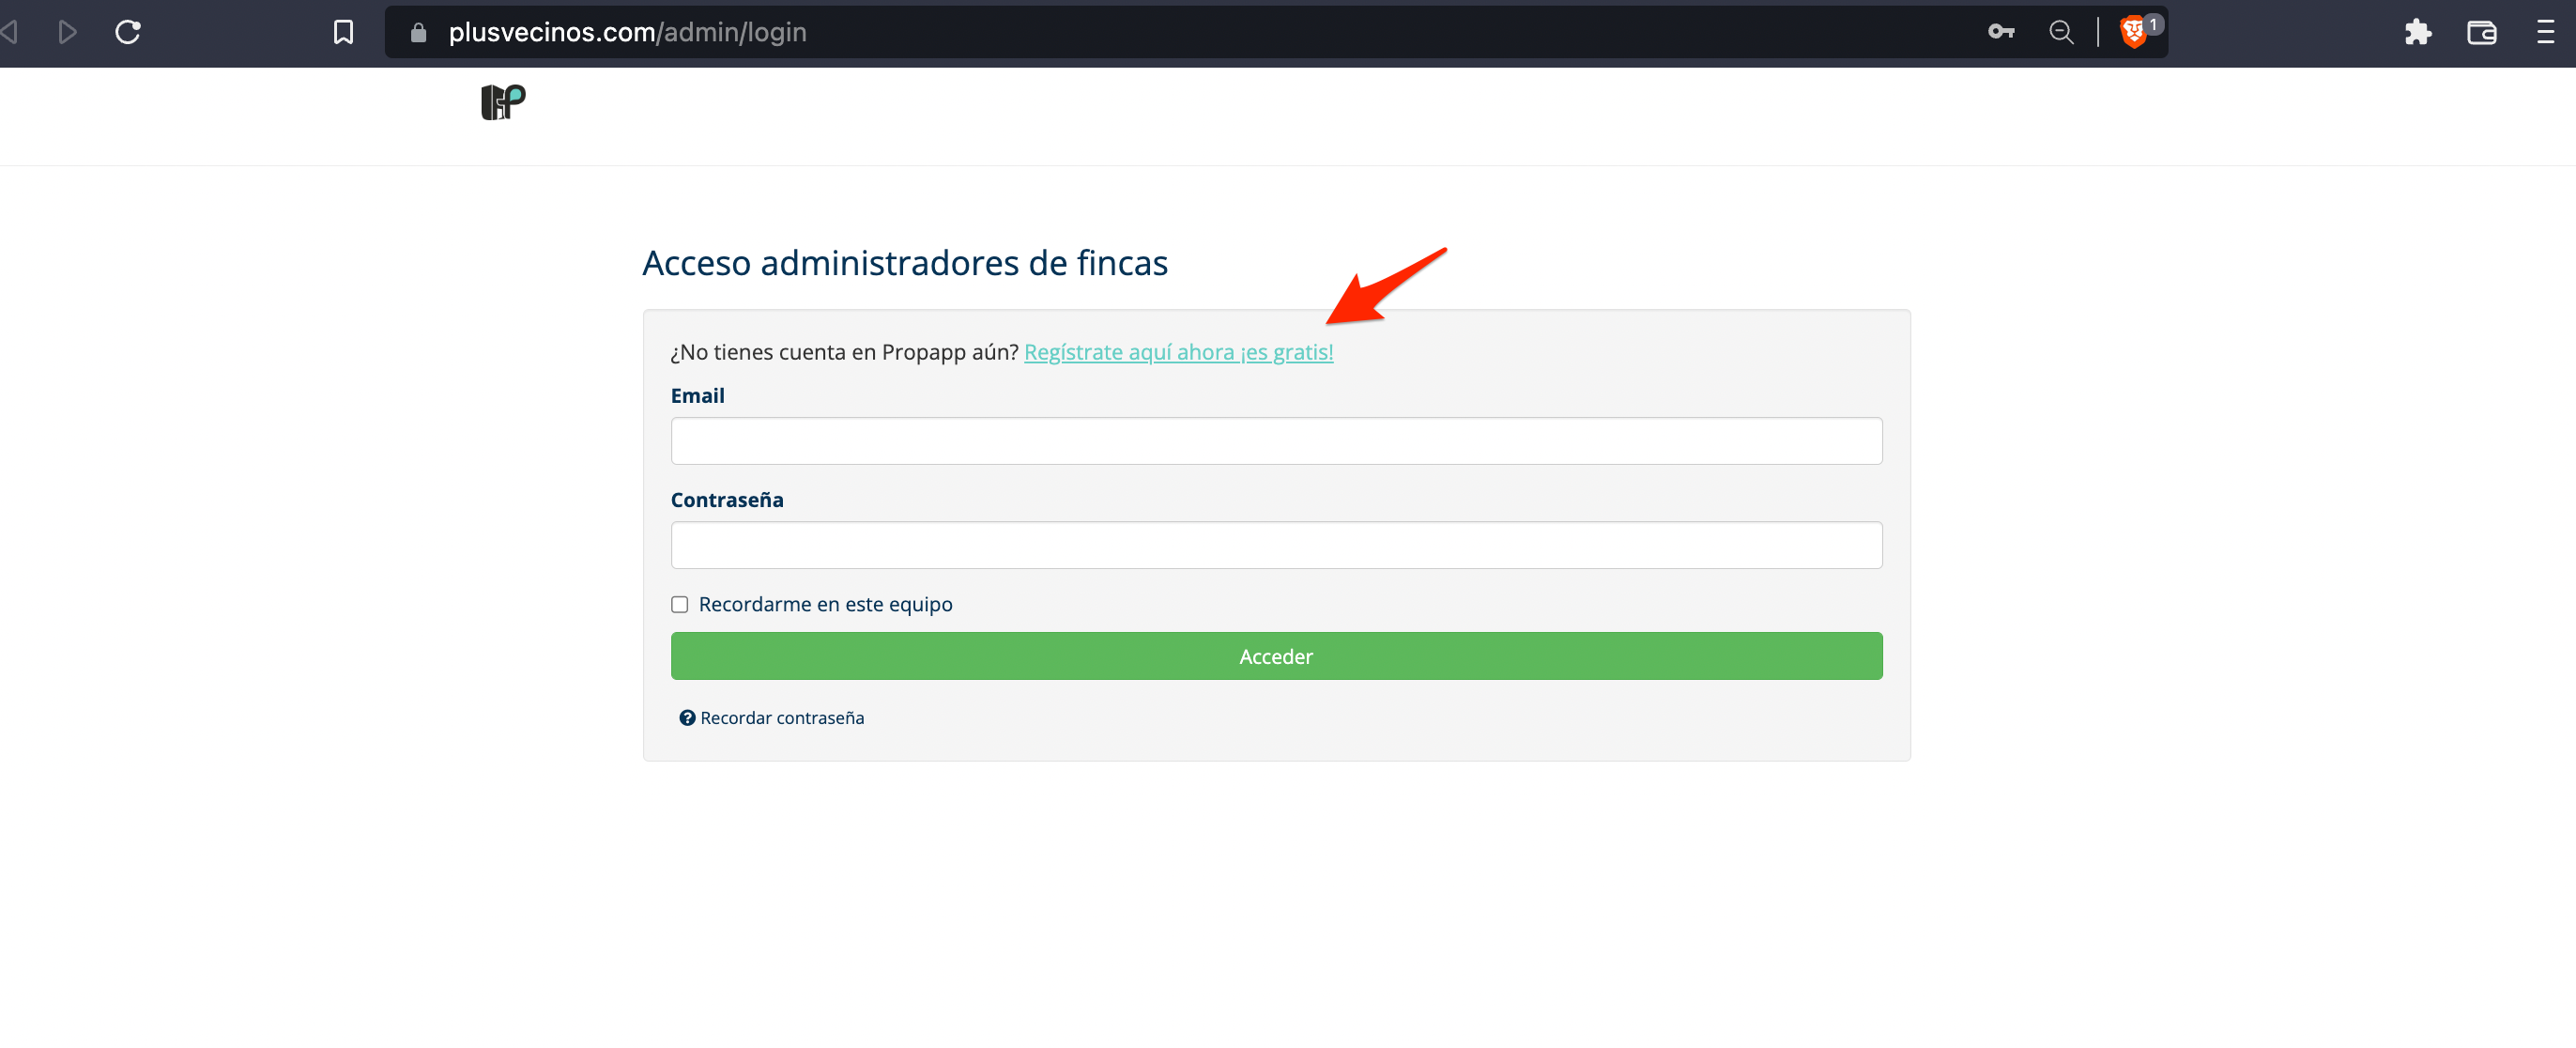Viewport: 2576px width, 1048px height.
Task: Focus the Email input field
Action: [1276, 441]
